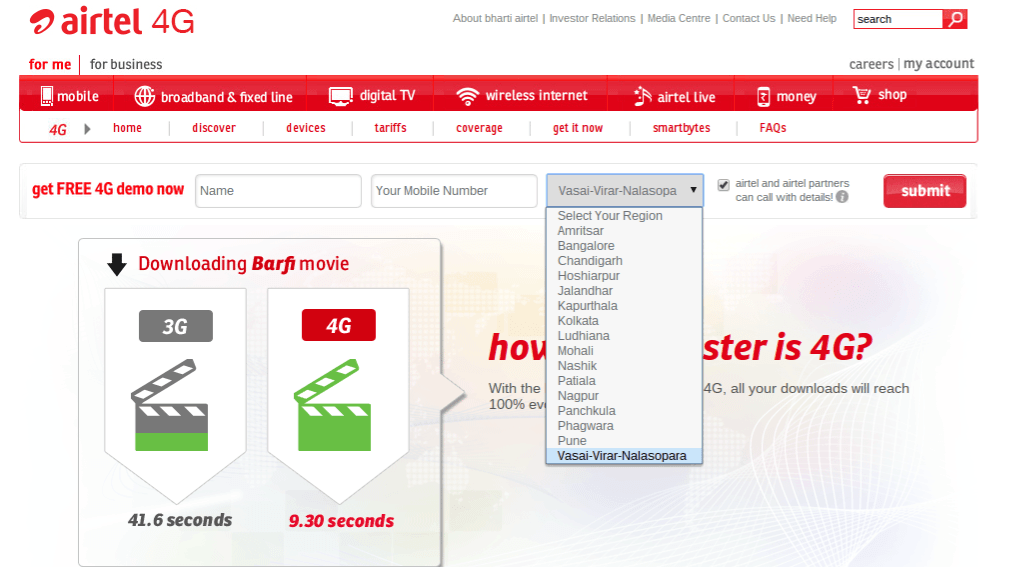Click the green 4G clapperboard icon
Screen dimensions: 1015x567
tap(333, 405)
